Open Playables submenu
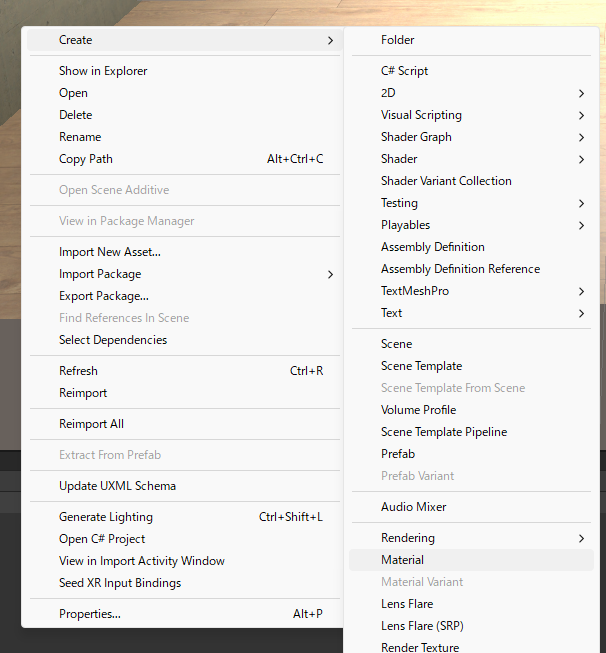Image resolution: width=606 pixels, height=653 pixels. [471, 225]
